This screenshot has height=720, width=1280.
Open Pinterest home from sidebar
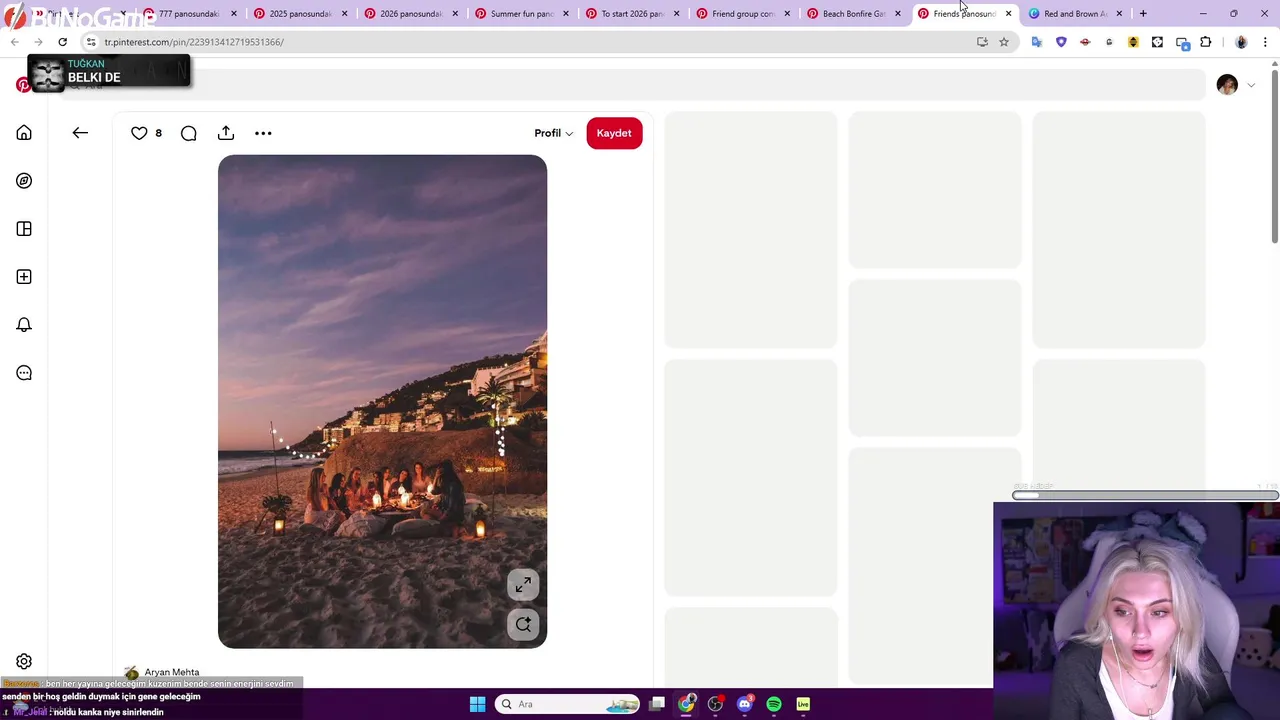click(x=24, y=133)
